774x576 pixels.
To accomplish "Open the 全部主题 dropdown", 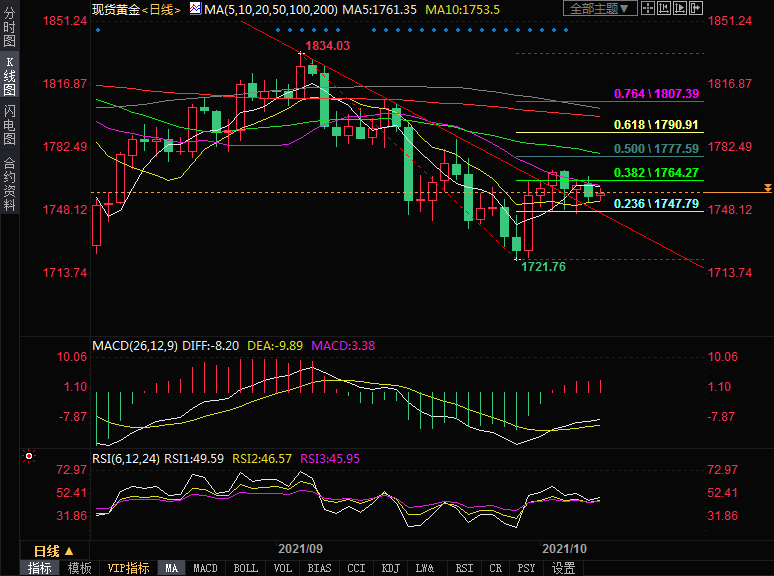I will pyautogui.click(x=600, y=8).
